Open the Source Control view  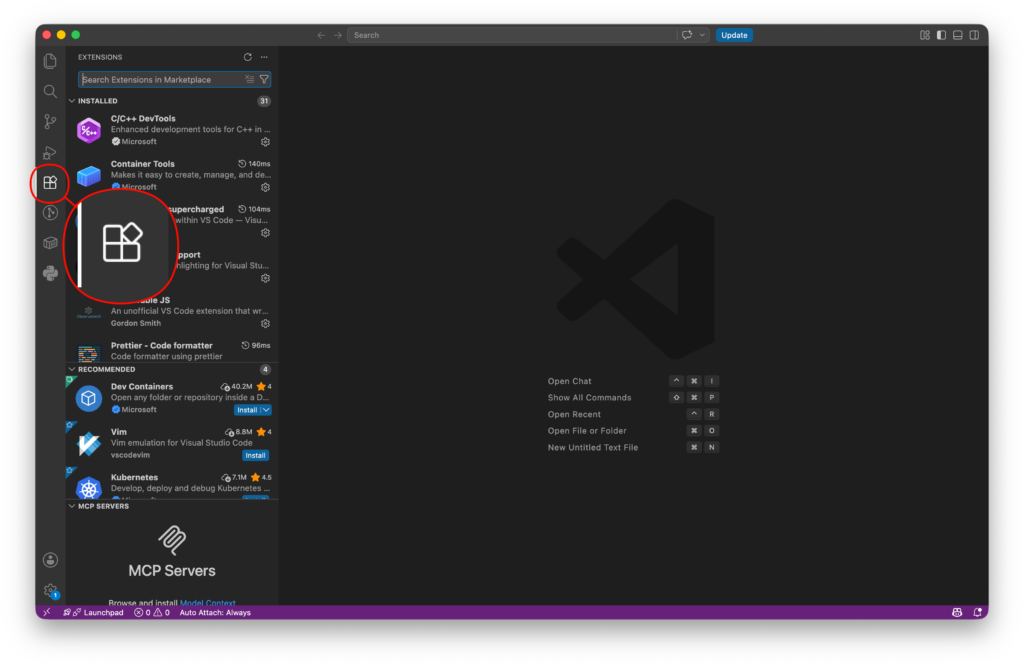click(50, 121)
